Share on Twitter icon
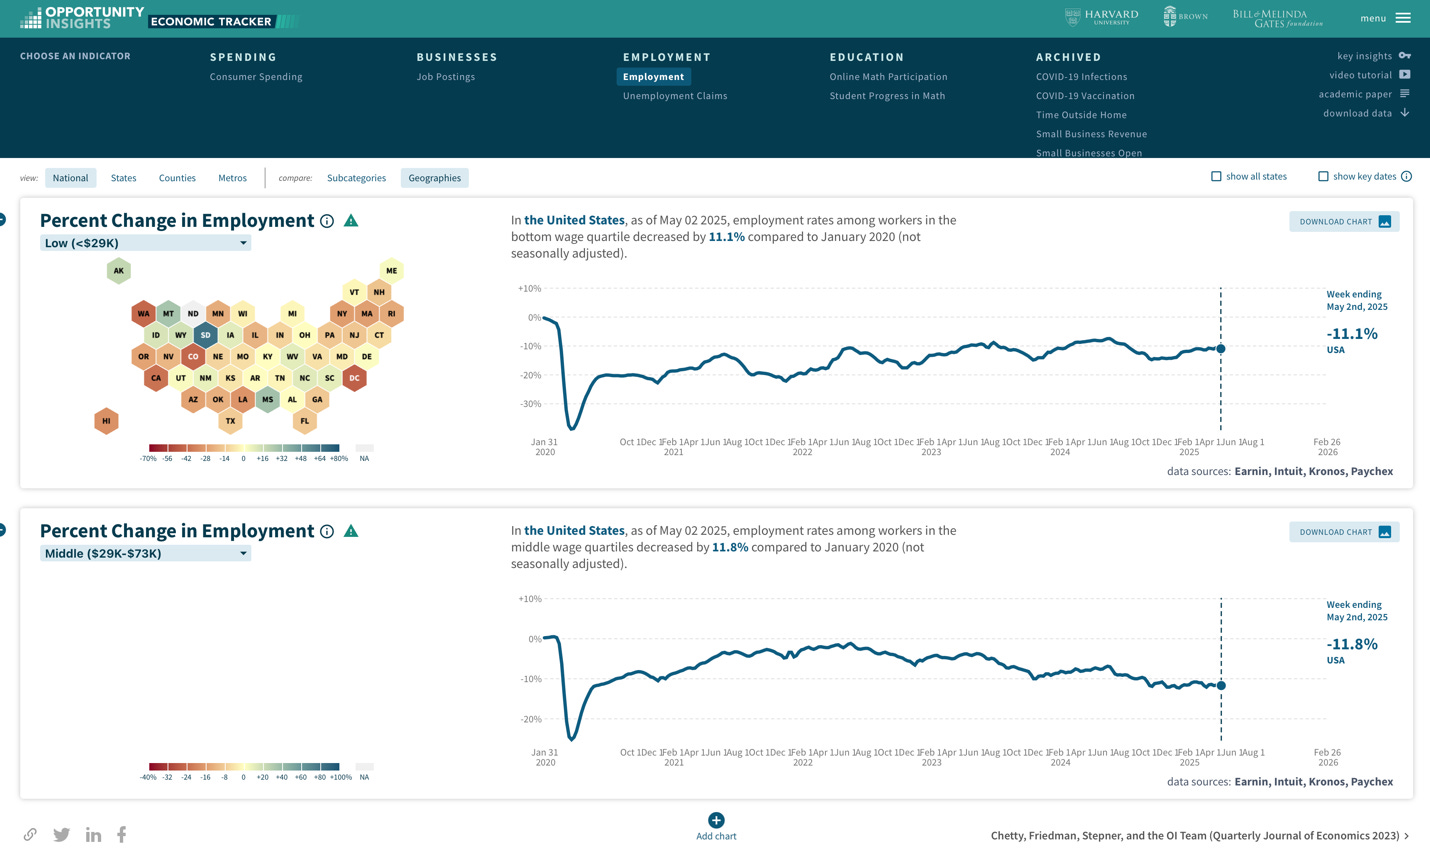This screenshot has height=848, width=1430. (62, 834)
